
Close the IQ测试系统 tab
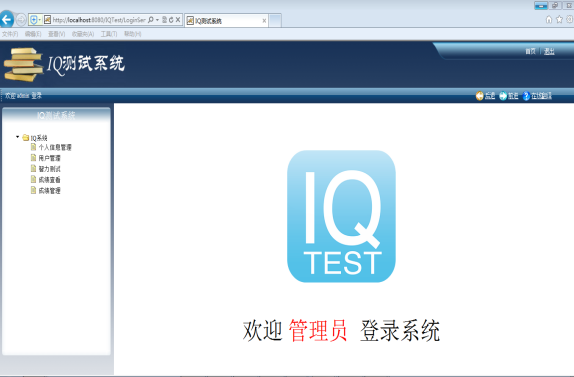tap(264, 21)
